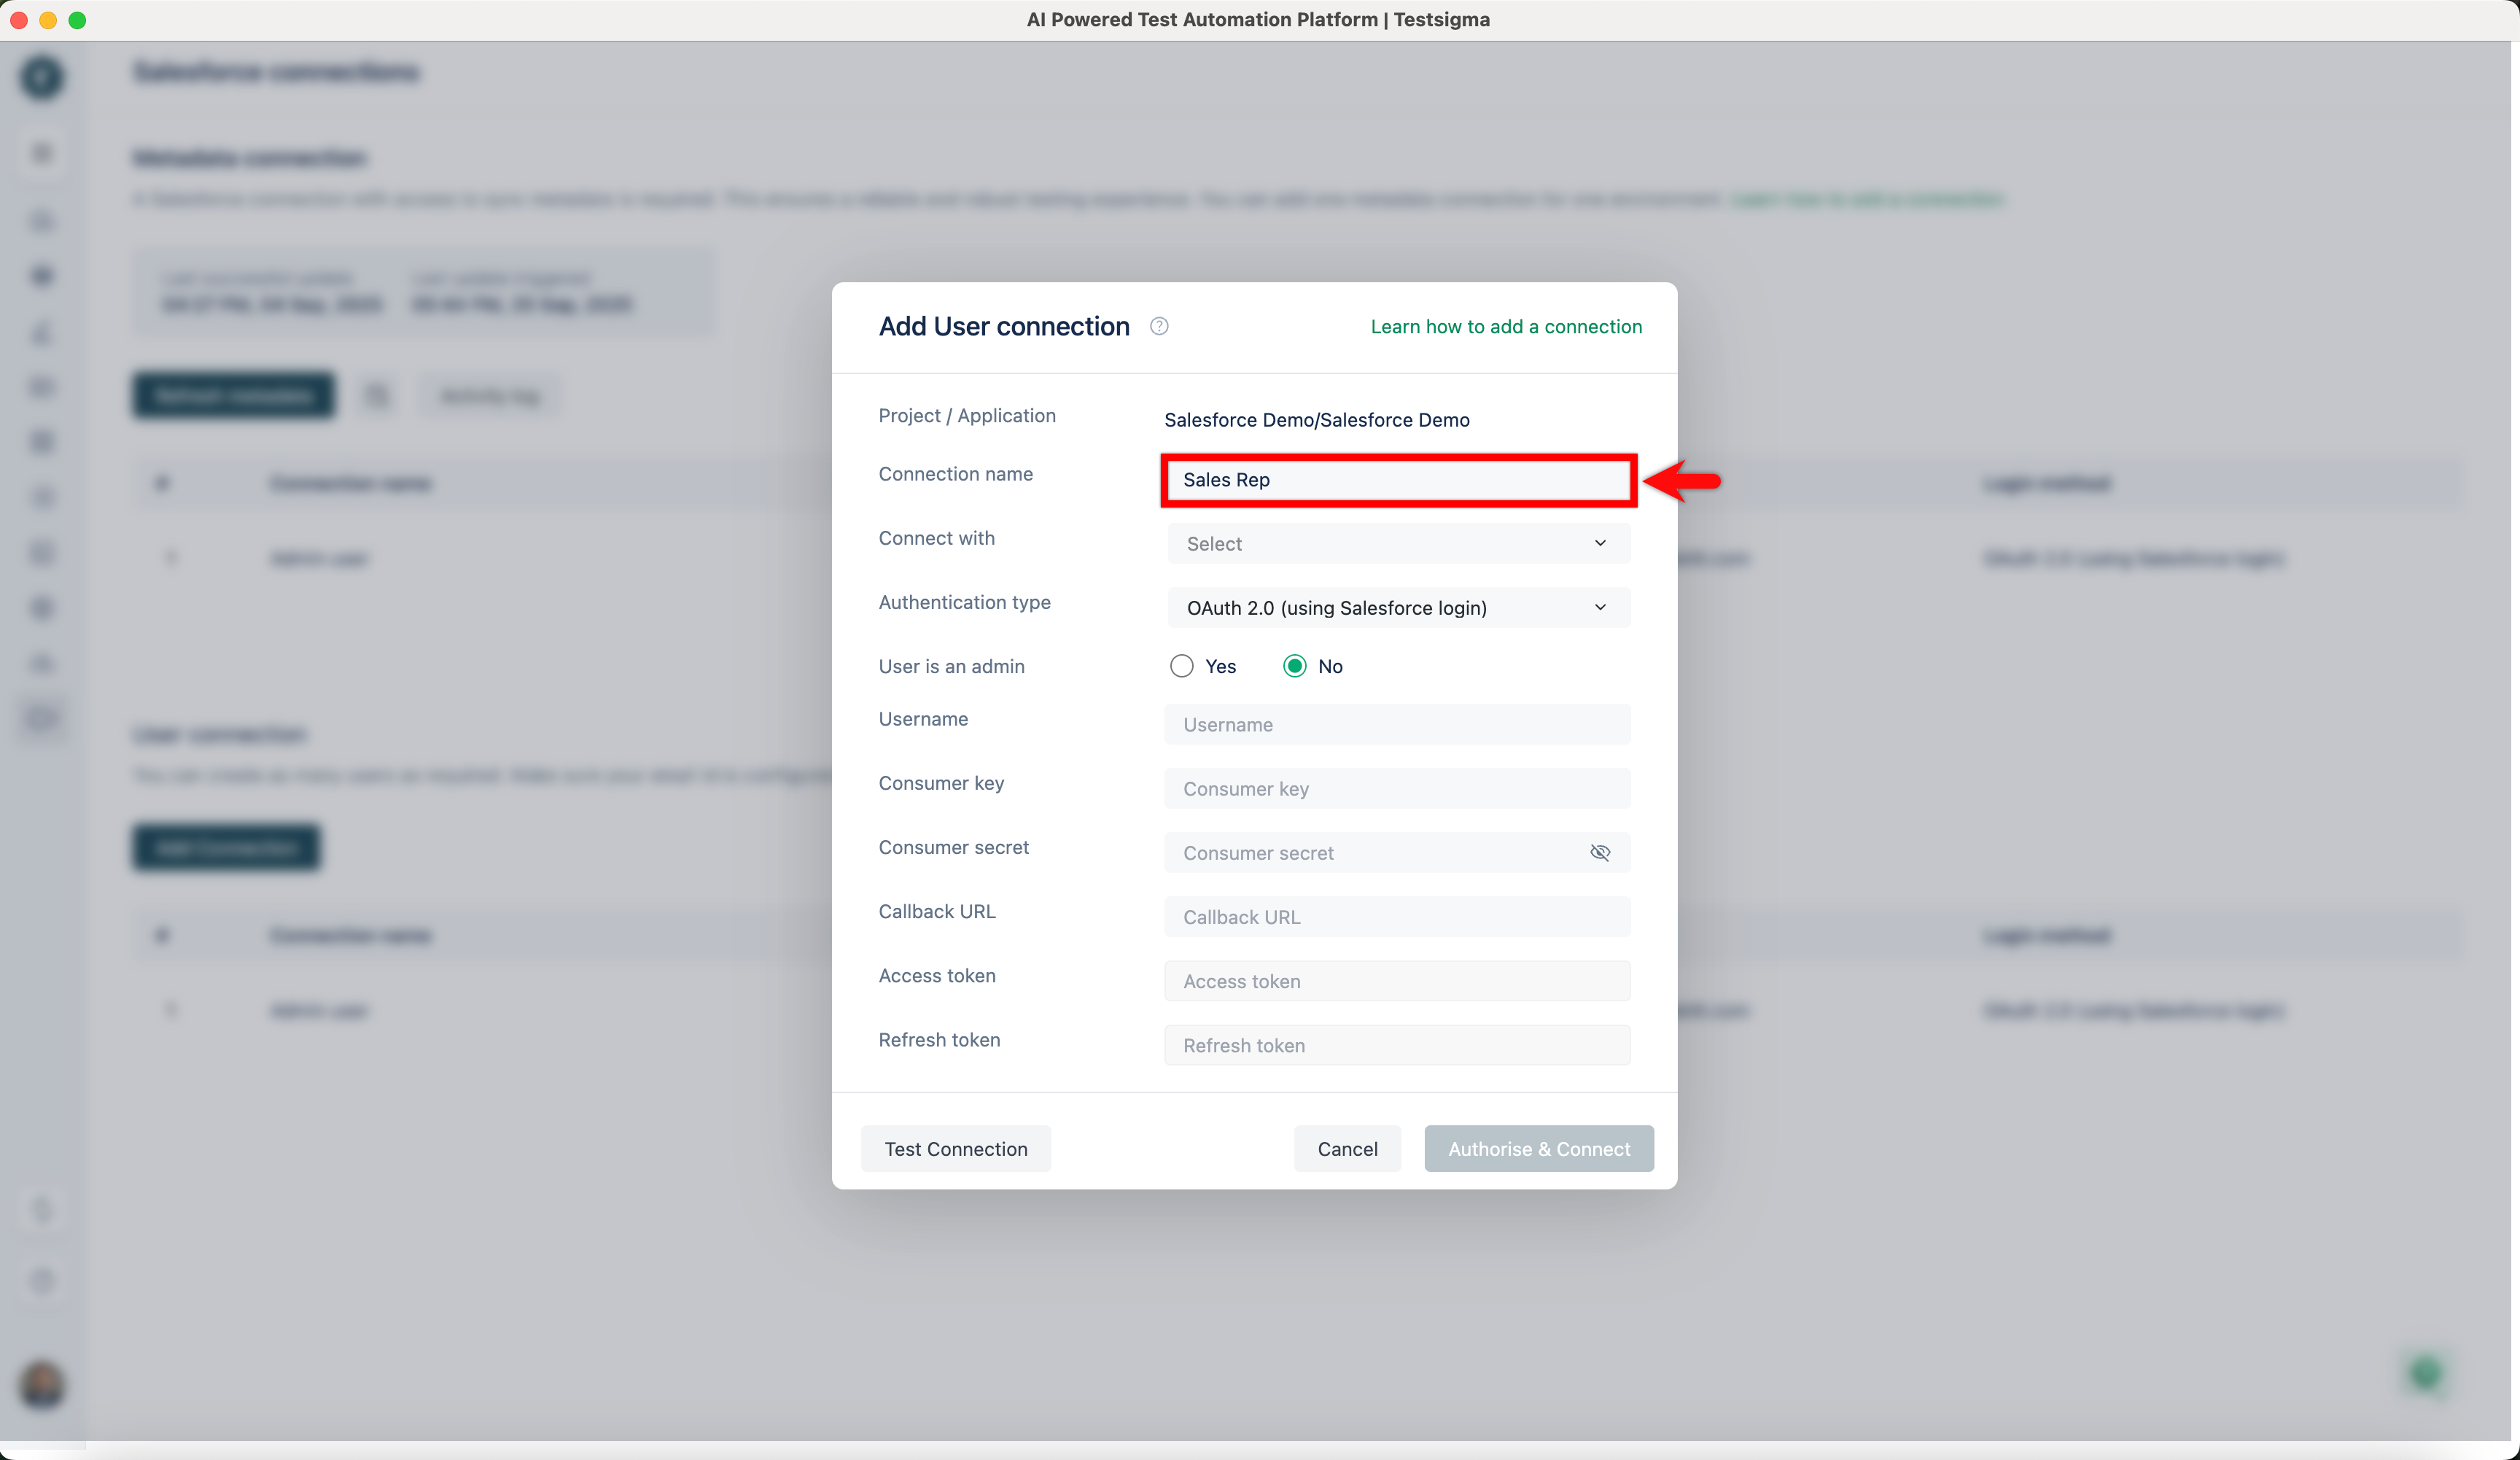
Task: Select No for User is an admin
Action: (1294, 666)
